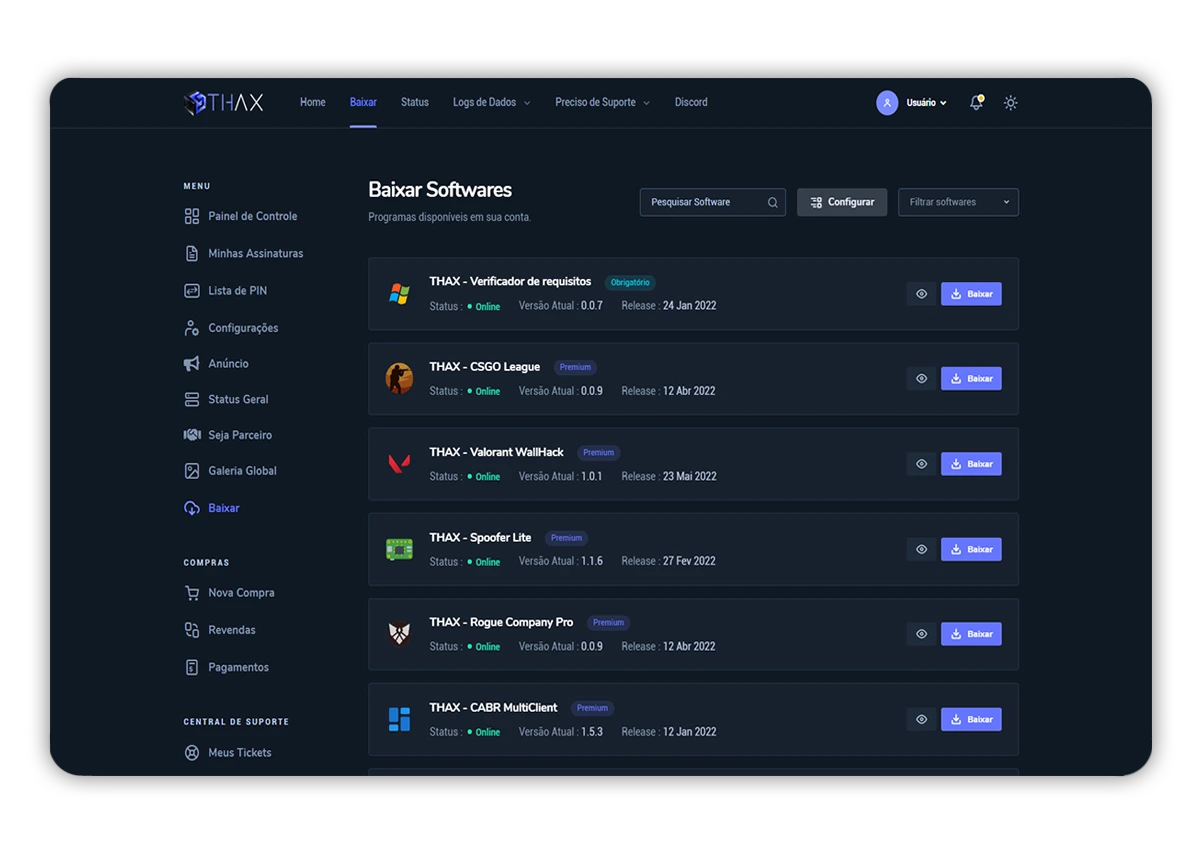Click the Status Geral server icon

[x=192, y=400]
